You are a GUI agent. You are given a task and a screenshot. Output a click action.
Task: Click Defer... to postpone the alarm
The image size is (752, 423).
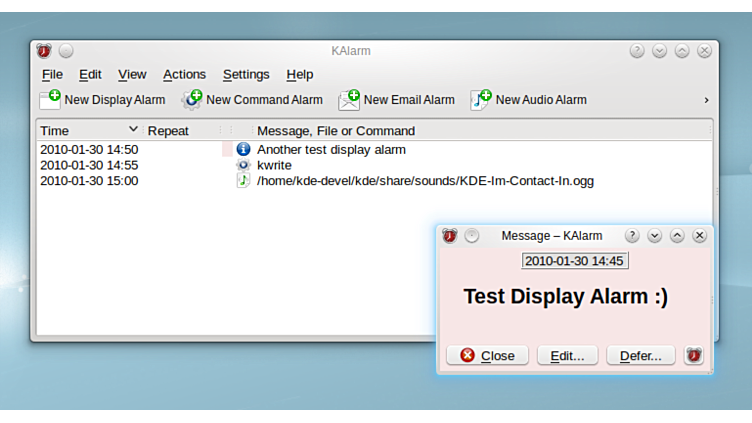point(640,355)
